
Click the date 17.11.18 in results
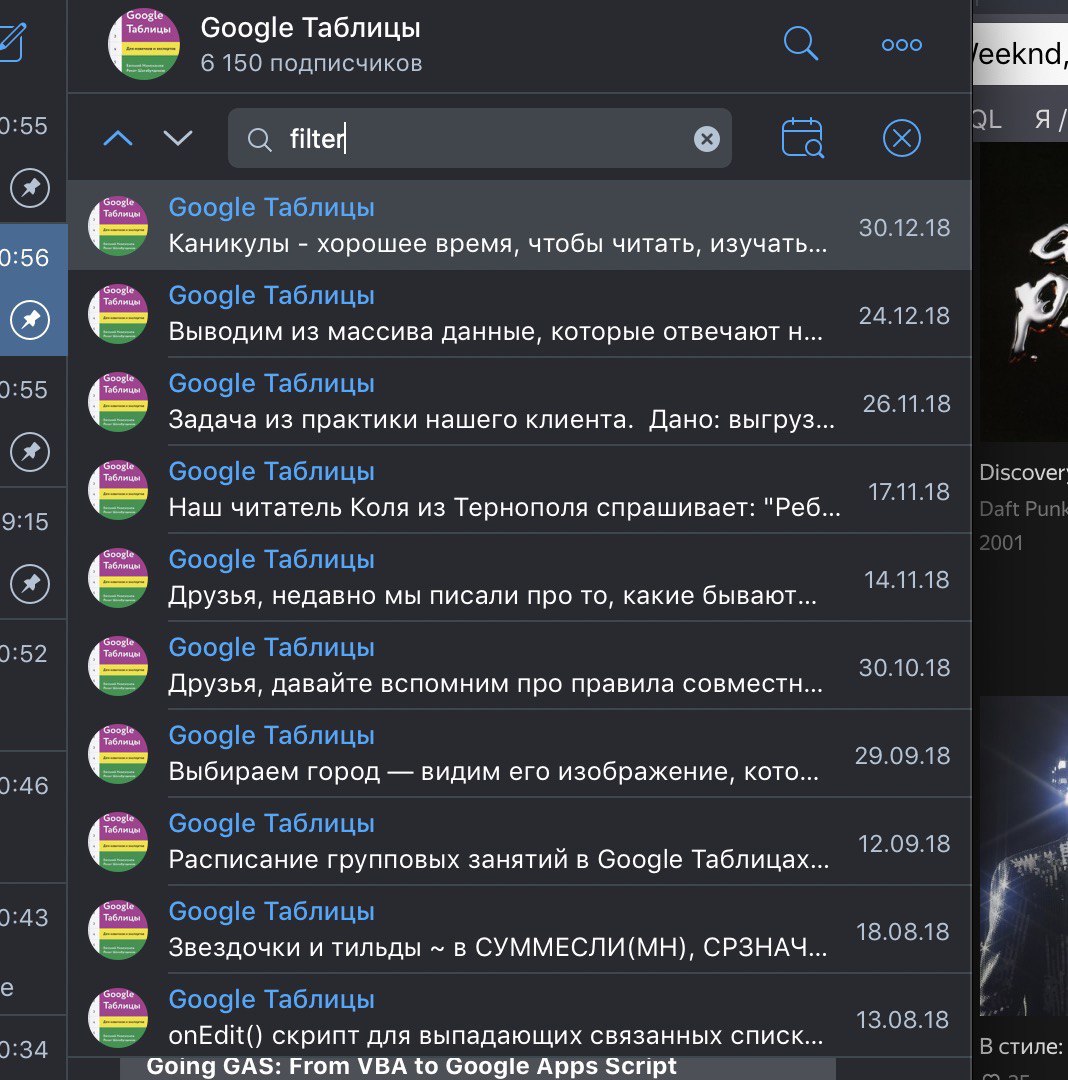click(908, 492)
